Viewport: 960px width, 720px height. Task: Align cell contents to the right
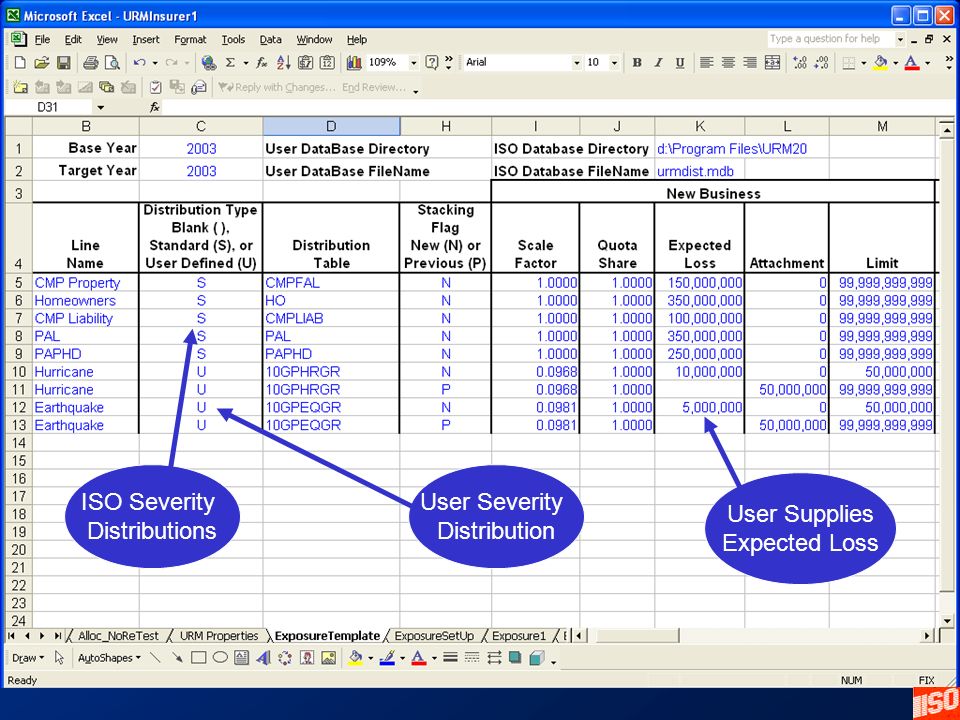click(750, 62)
